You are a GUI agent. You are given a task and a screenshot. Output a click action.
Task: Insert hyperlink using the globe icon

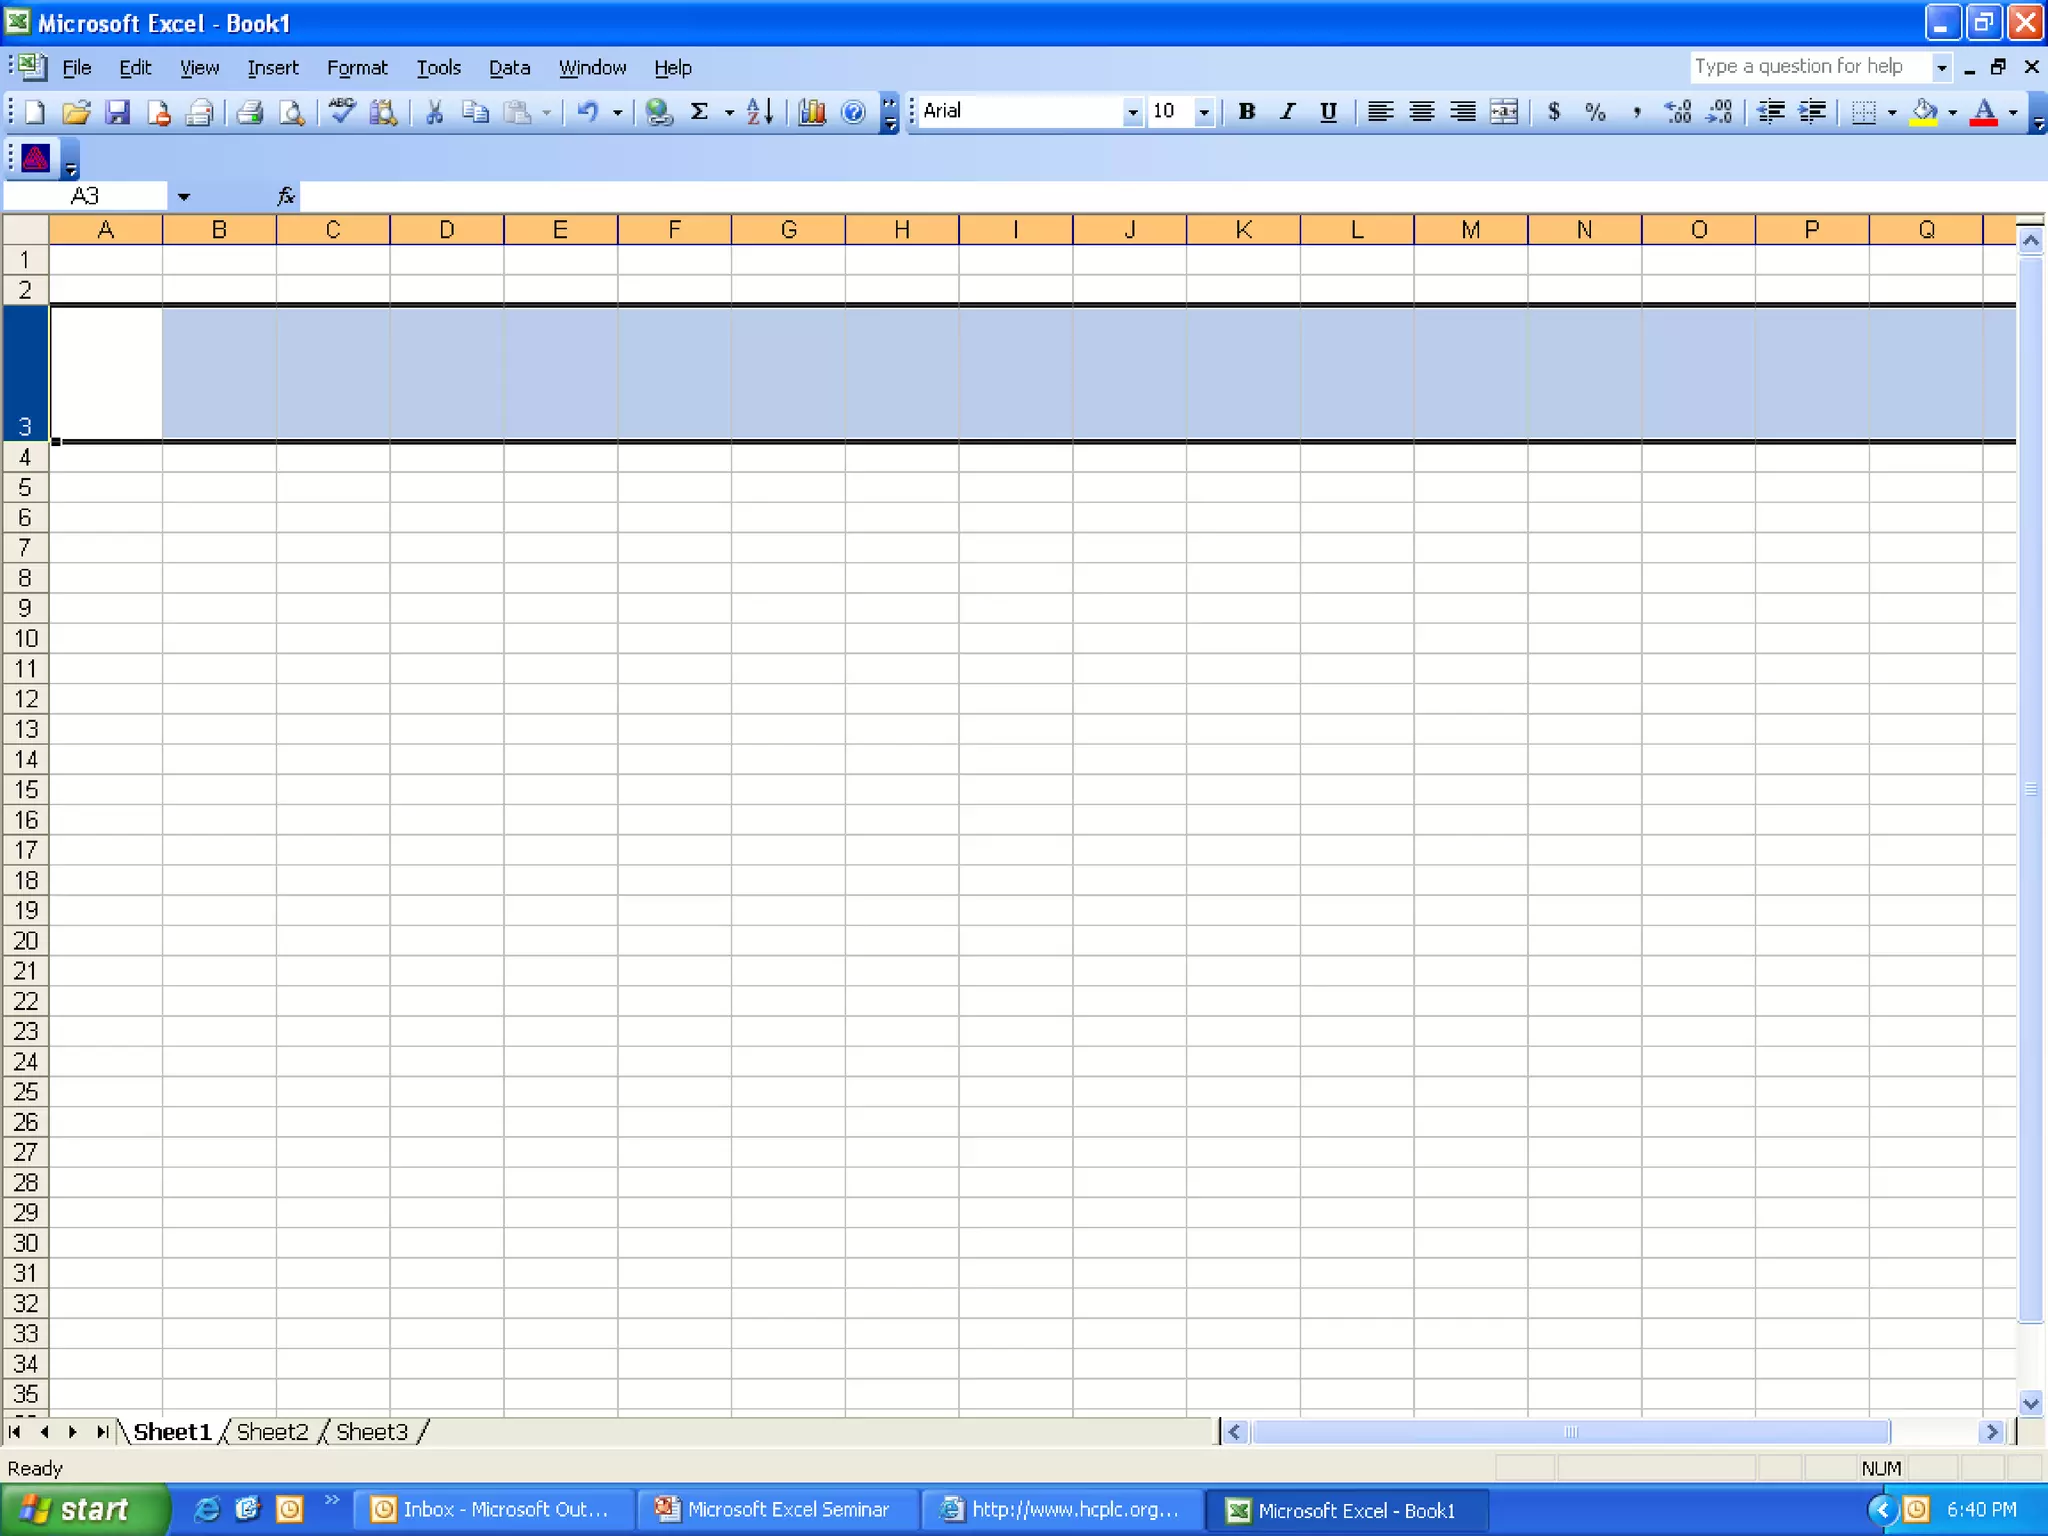pyautogui.click(x=658, y=112)
